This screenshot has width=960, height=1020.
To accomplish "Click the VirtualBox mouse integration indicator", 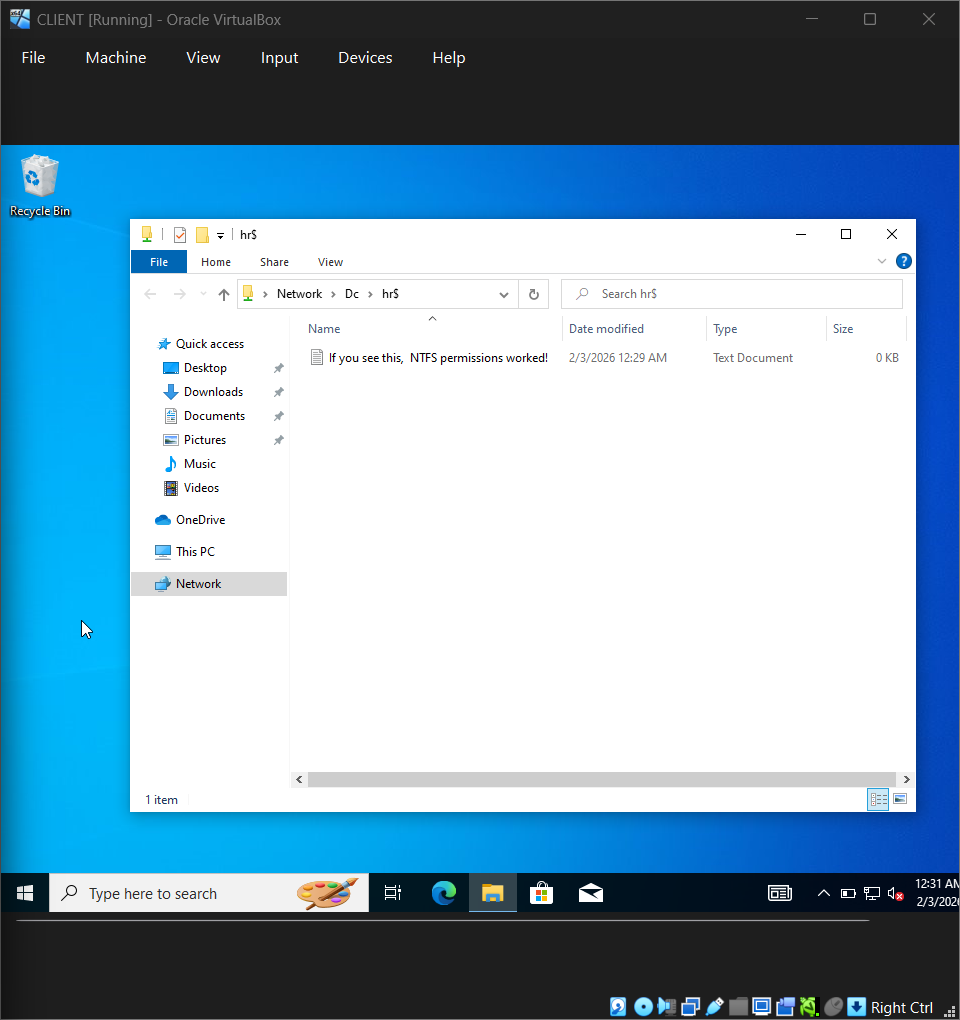I will (833, 1006).
